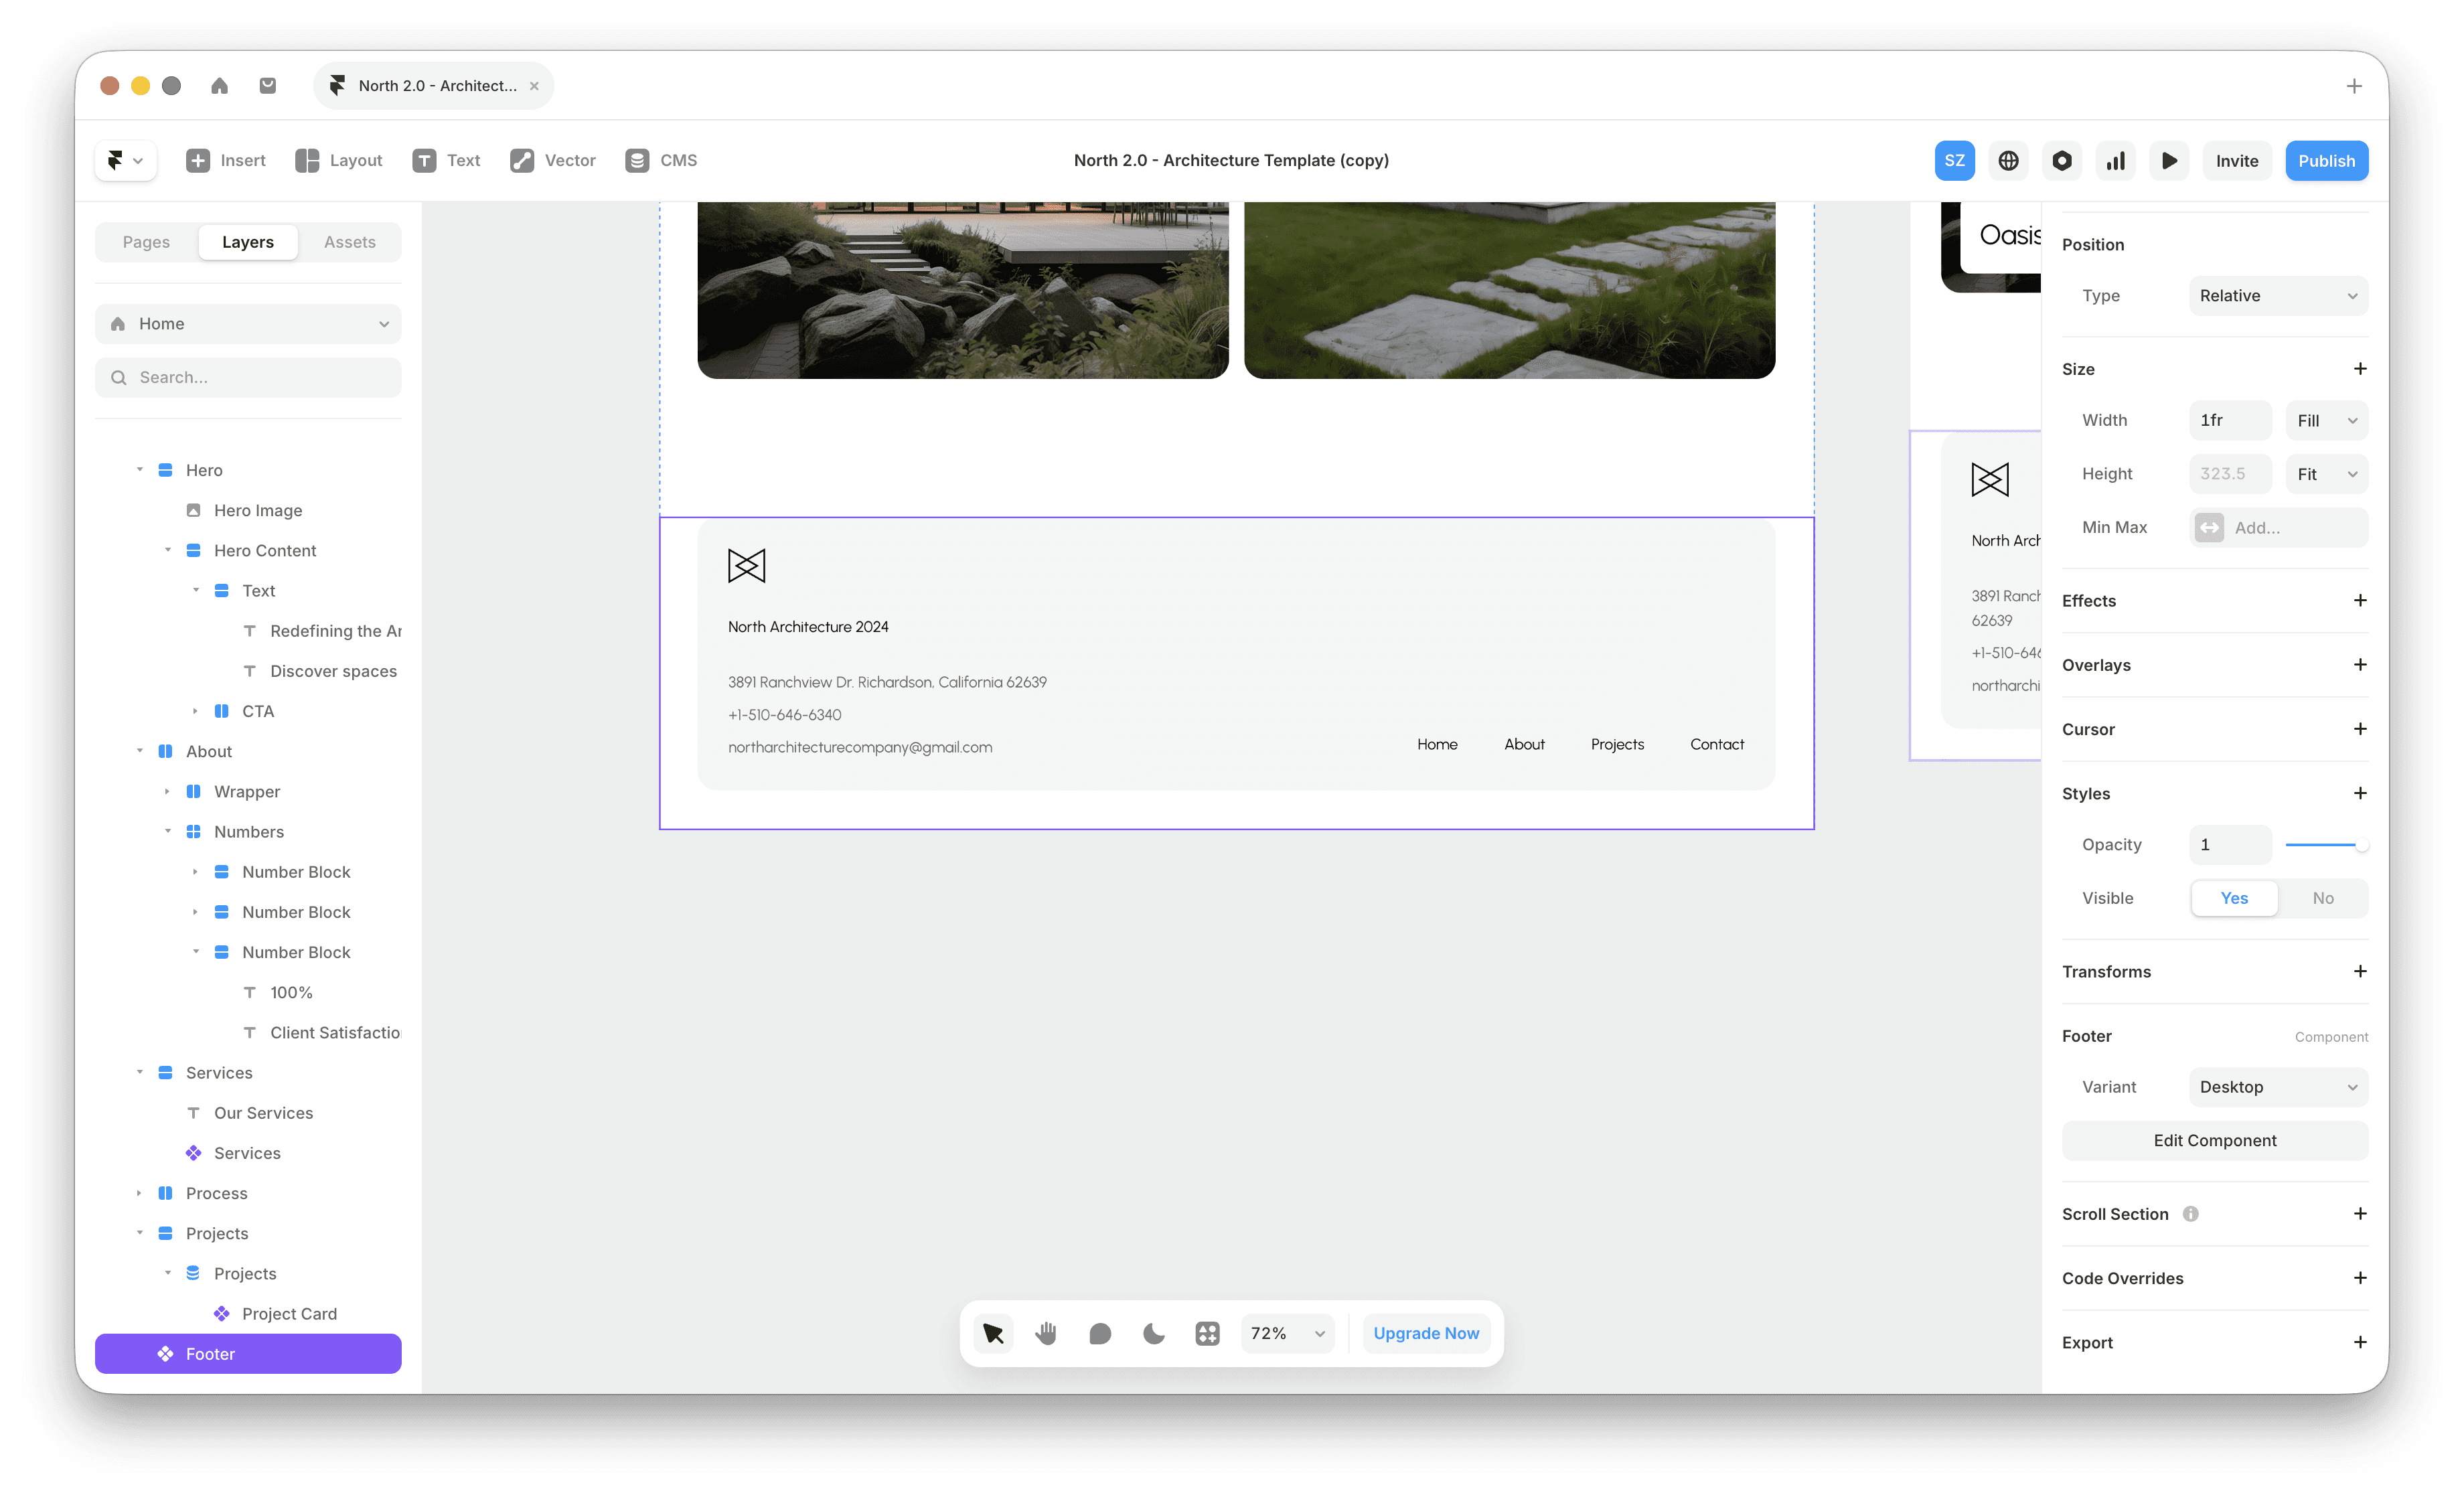Add an effect with Effects plus
Image resolution: width=2464 pixels, height=1493 pixels.
[x=2359, y=600]
